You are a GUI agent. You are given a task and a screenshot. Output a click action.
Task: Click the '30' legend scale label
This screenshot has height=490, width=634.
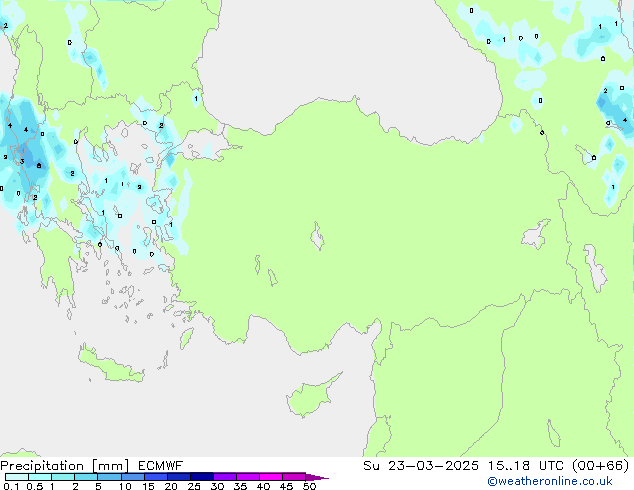pos(217,486)
